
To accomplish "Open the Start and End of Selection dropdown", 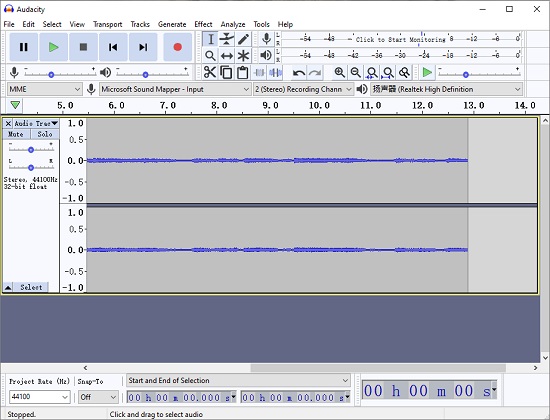I will pyautogui.click(x=238, y=381).
